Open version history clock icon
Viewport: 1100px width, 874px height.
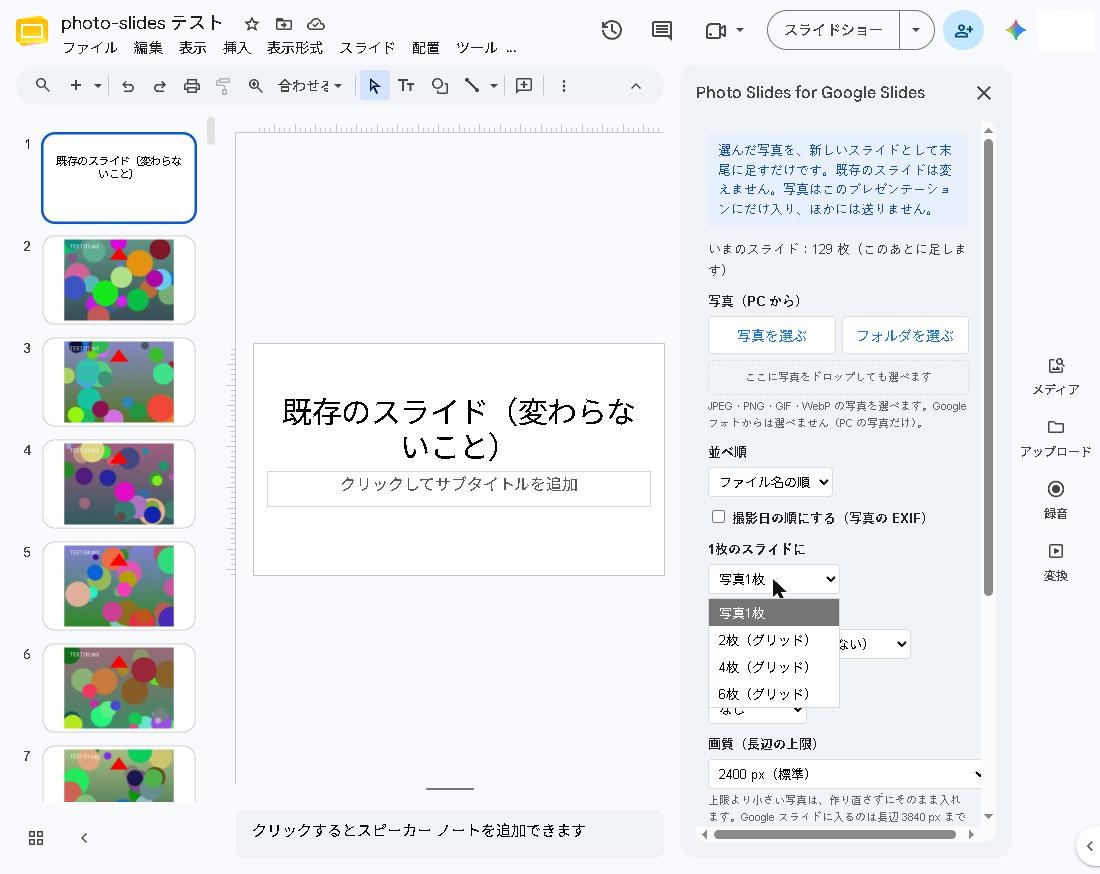pos(612,30)
